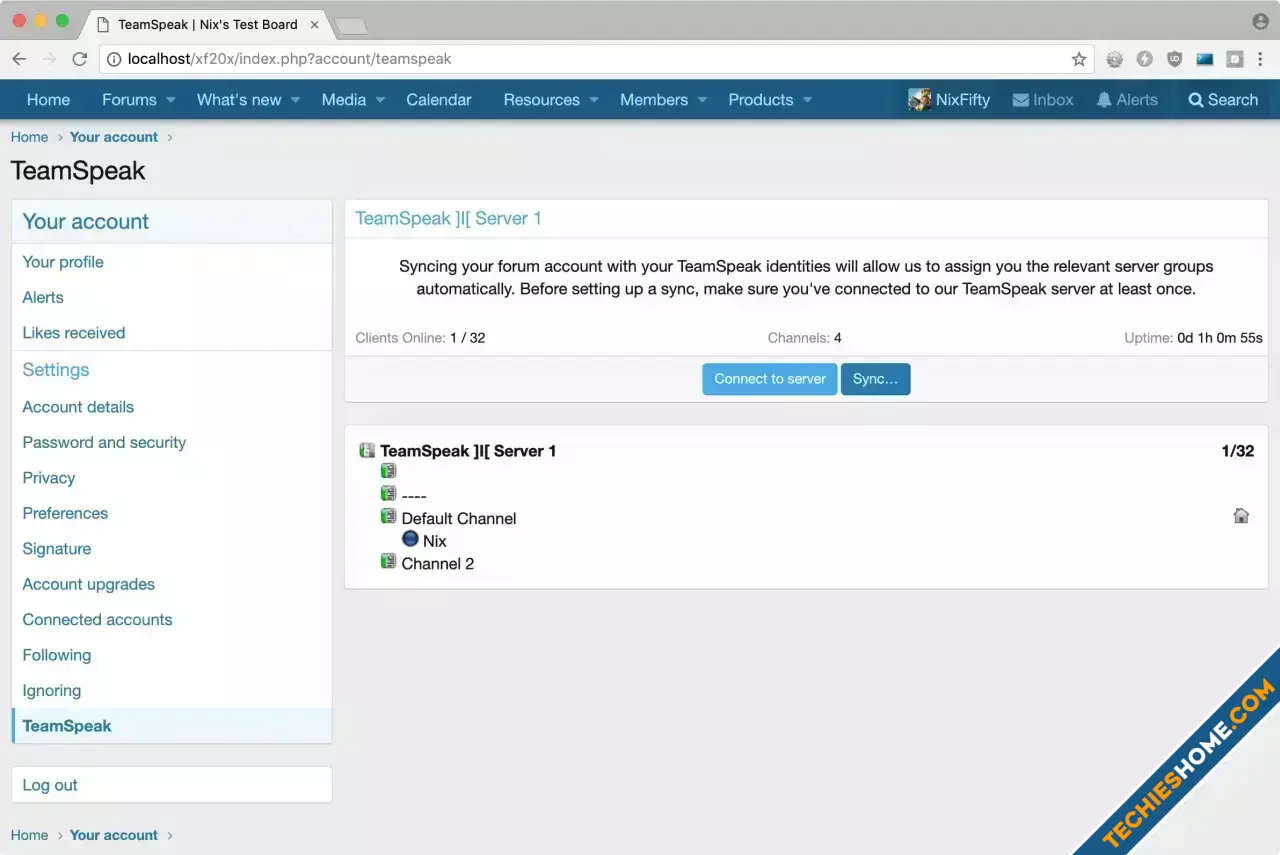This screenshot has height=855, width=1280.
Task: Open Media in the navigation bar
Action: [x=344, y=100]
